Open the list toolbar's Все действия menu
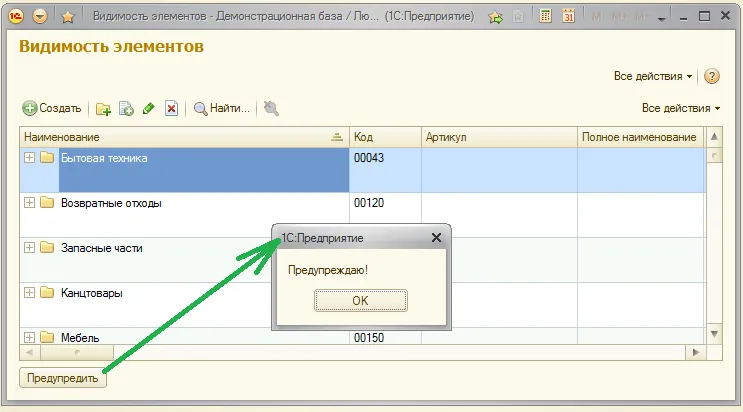Image resolution: width=743 pixels, height=412 pixels. point(681,108)
